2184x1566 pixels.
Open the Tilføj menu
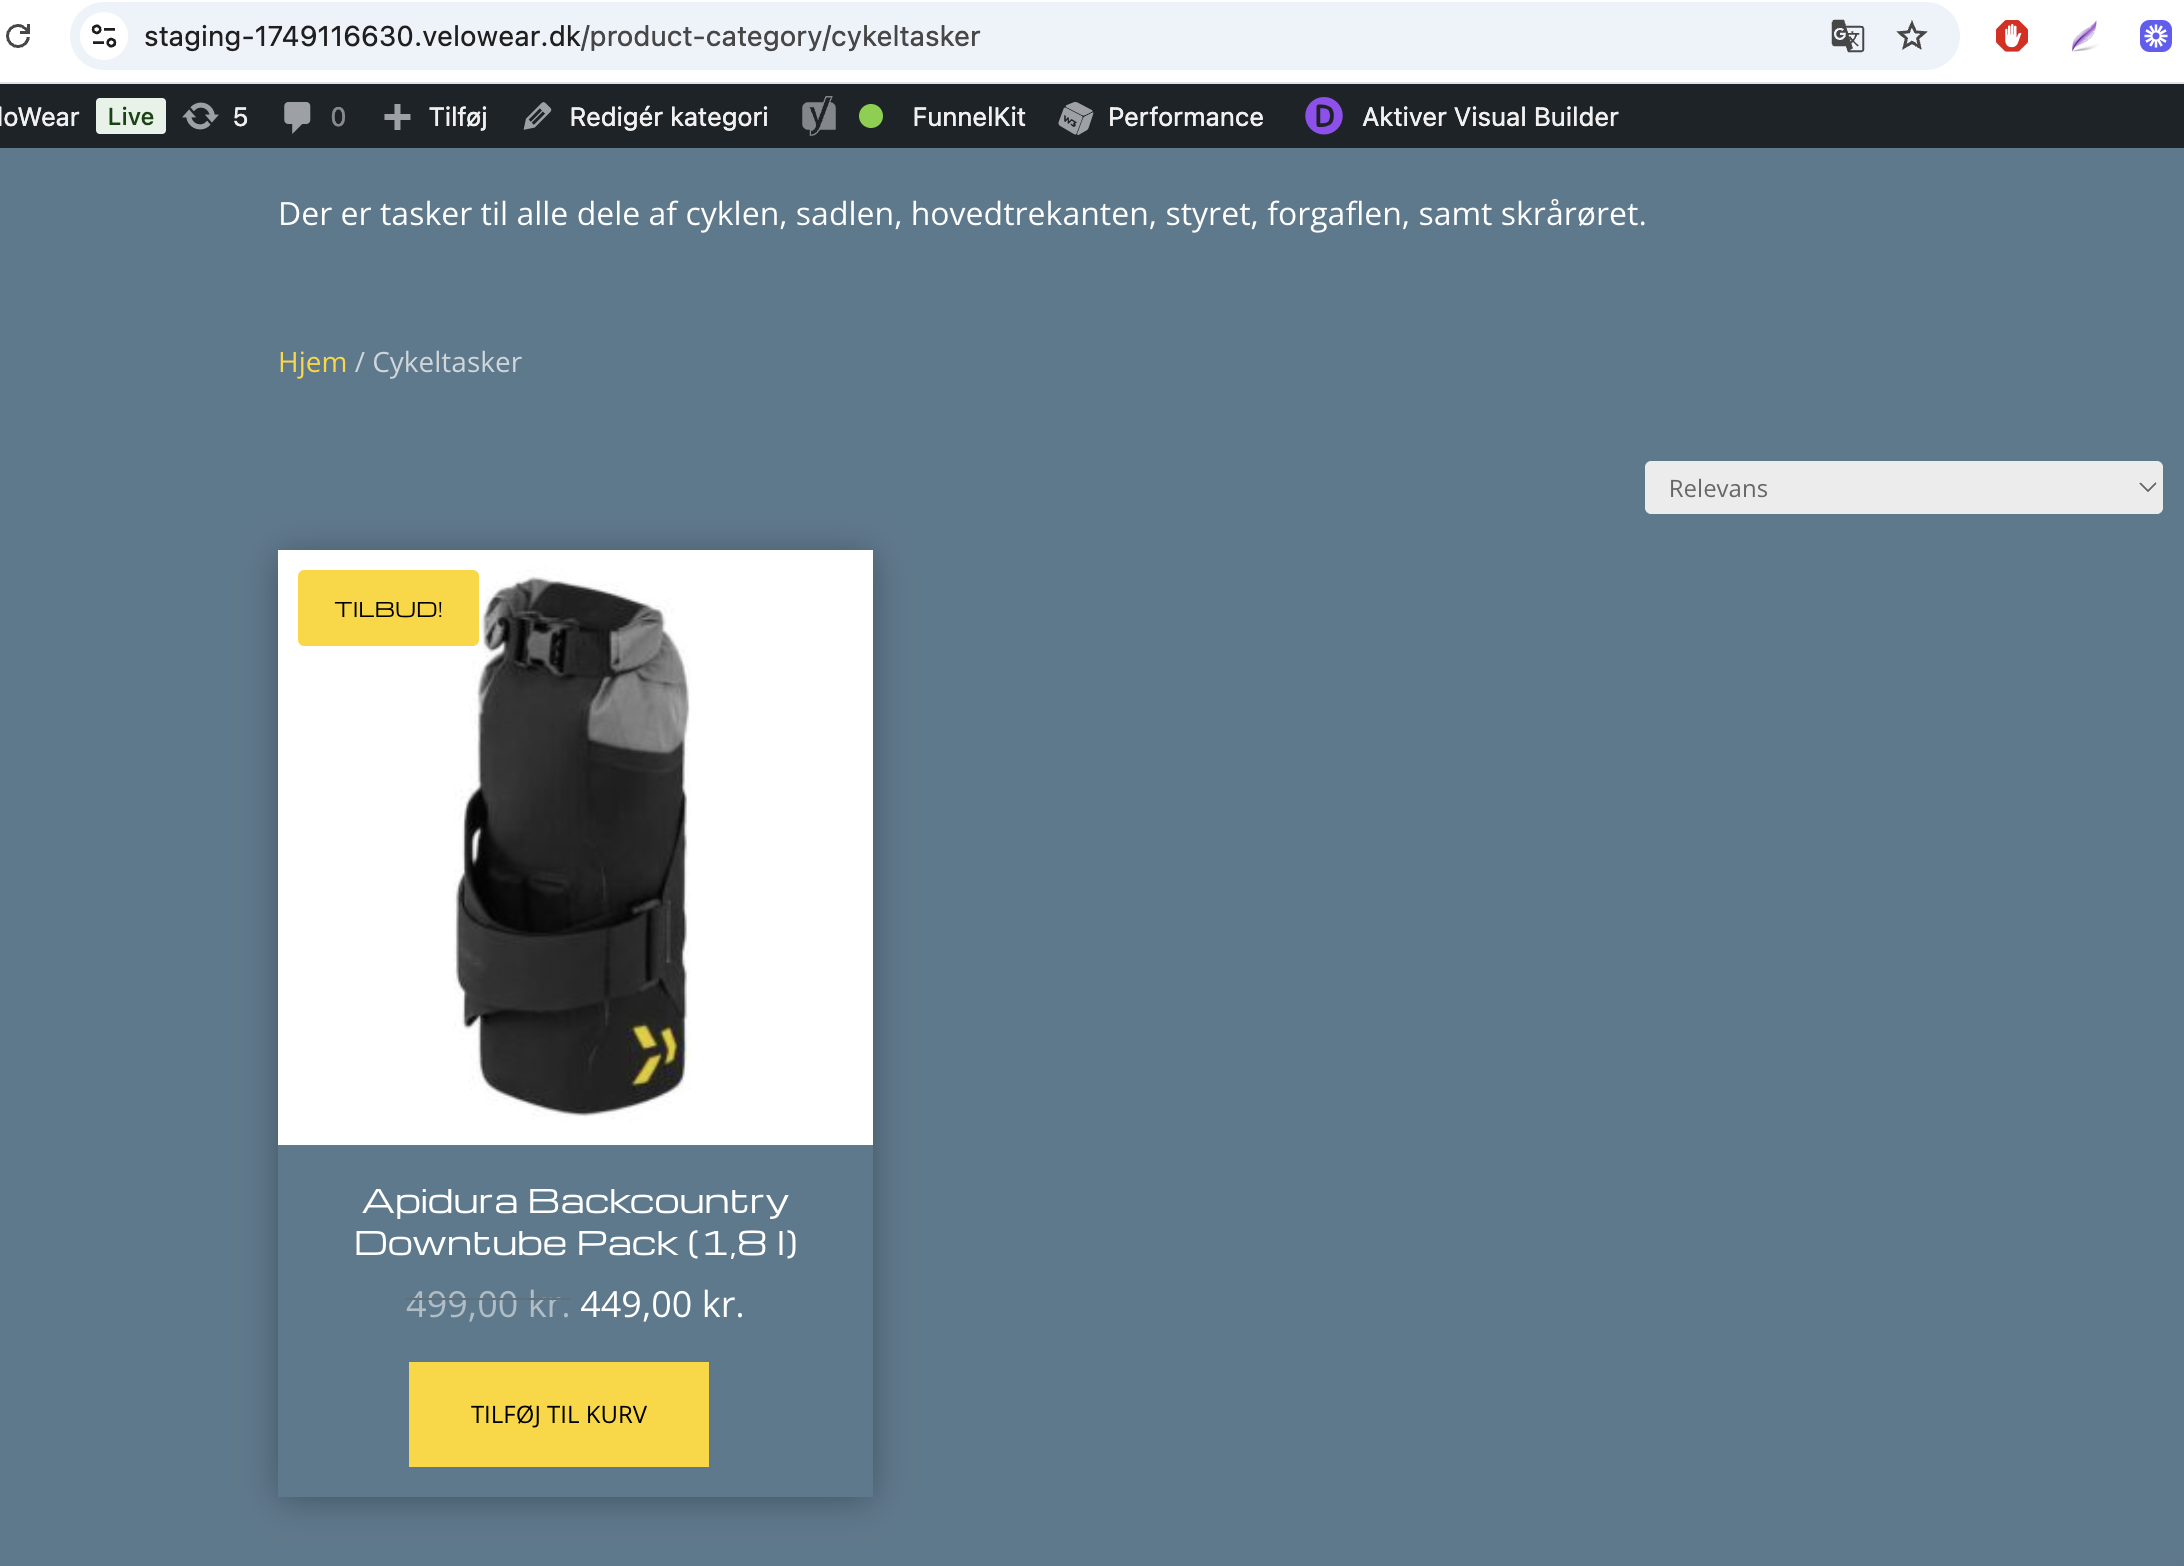tap(436, 117)
